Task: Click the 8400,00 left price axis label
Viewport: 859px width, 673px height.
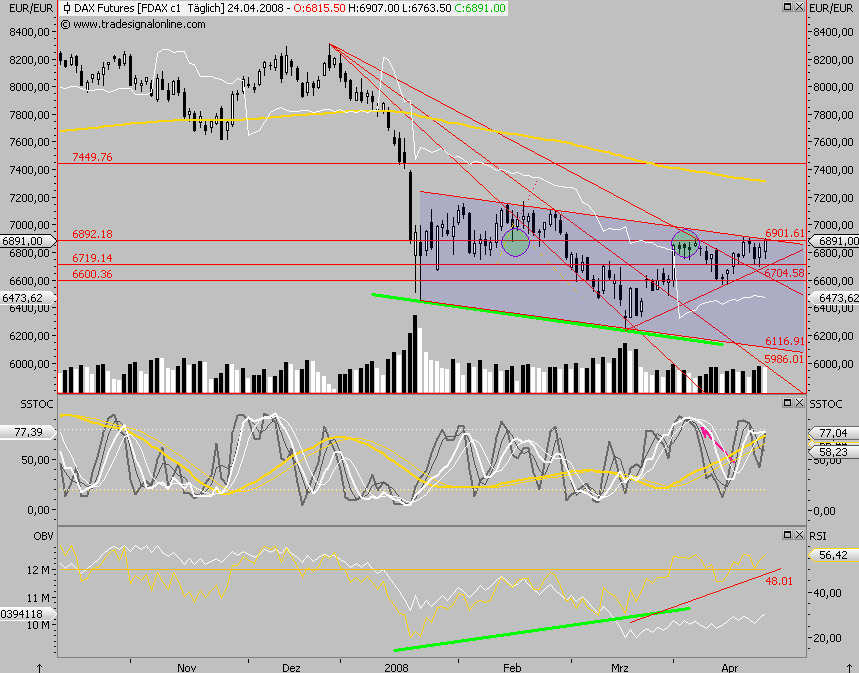Action: (30, 32)
